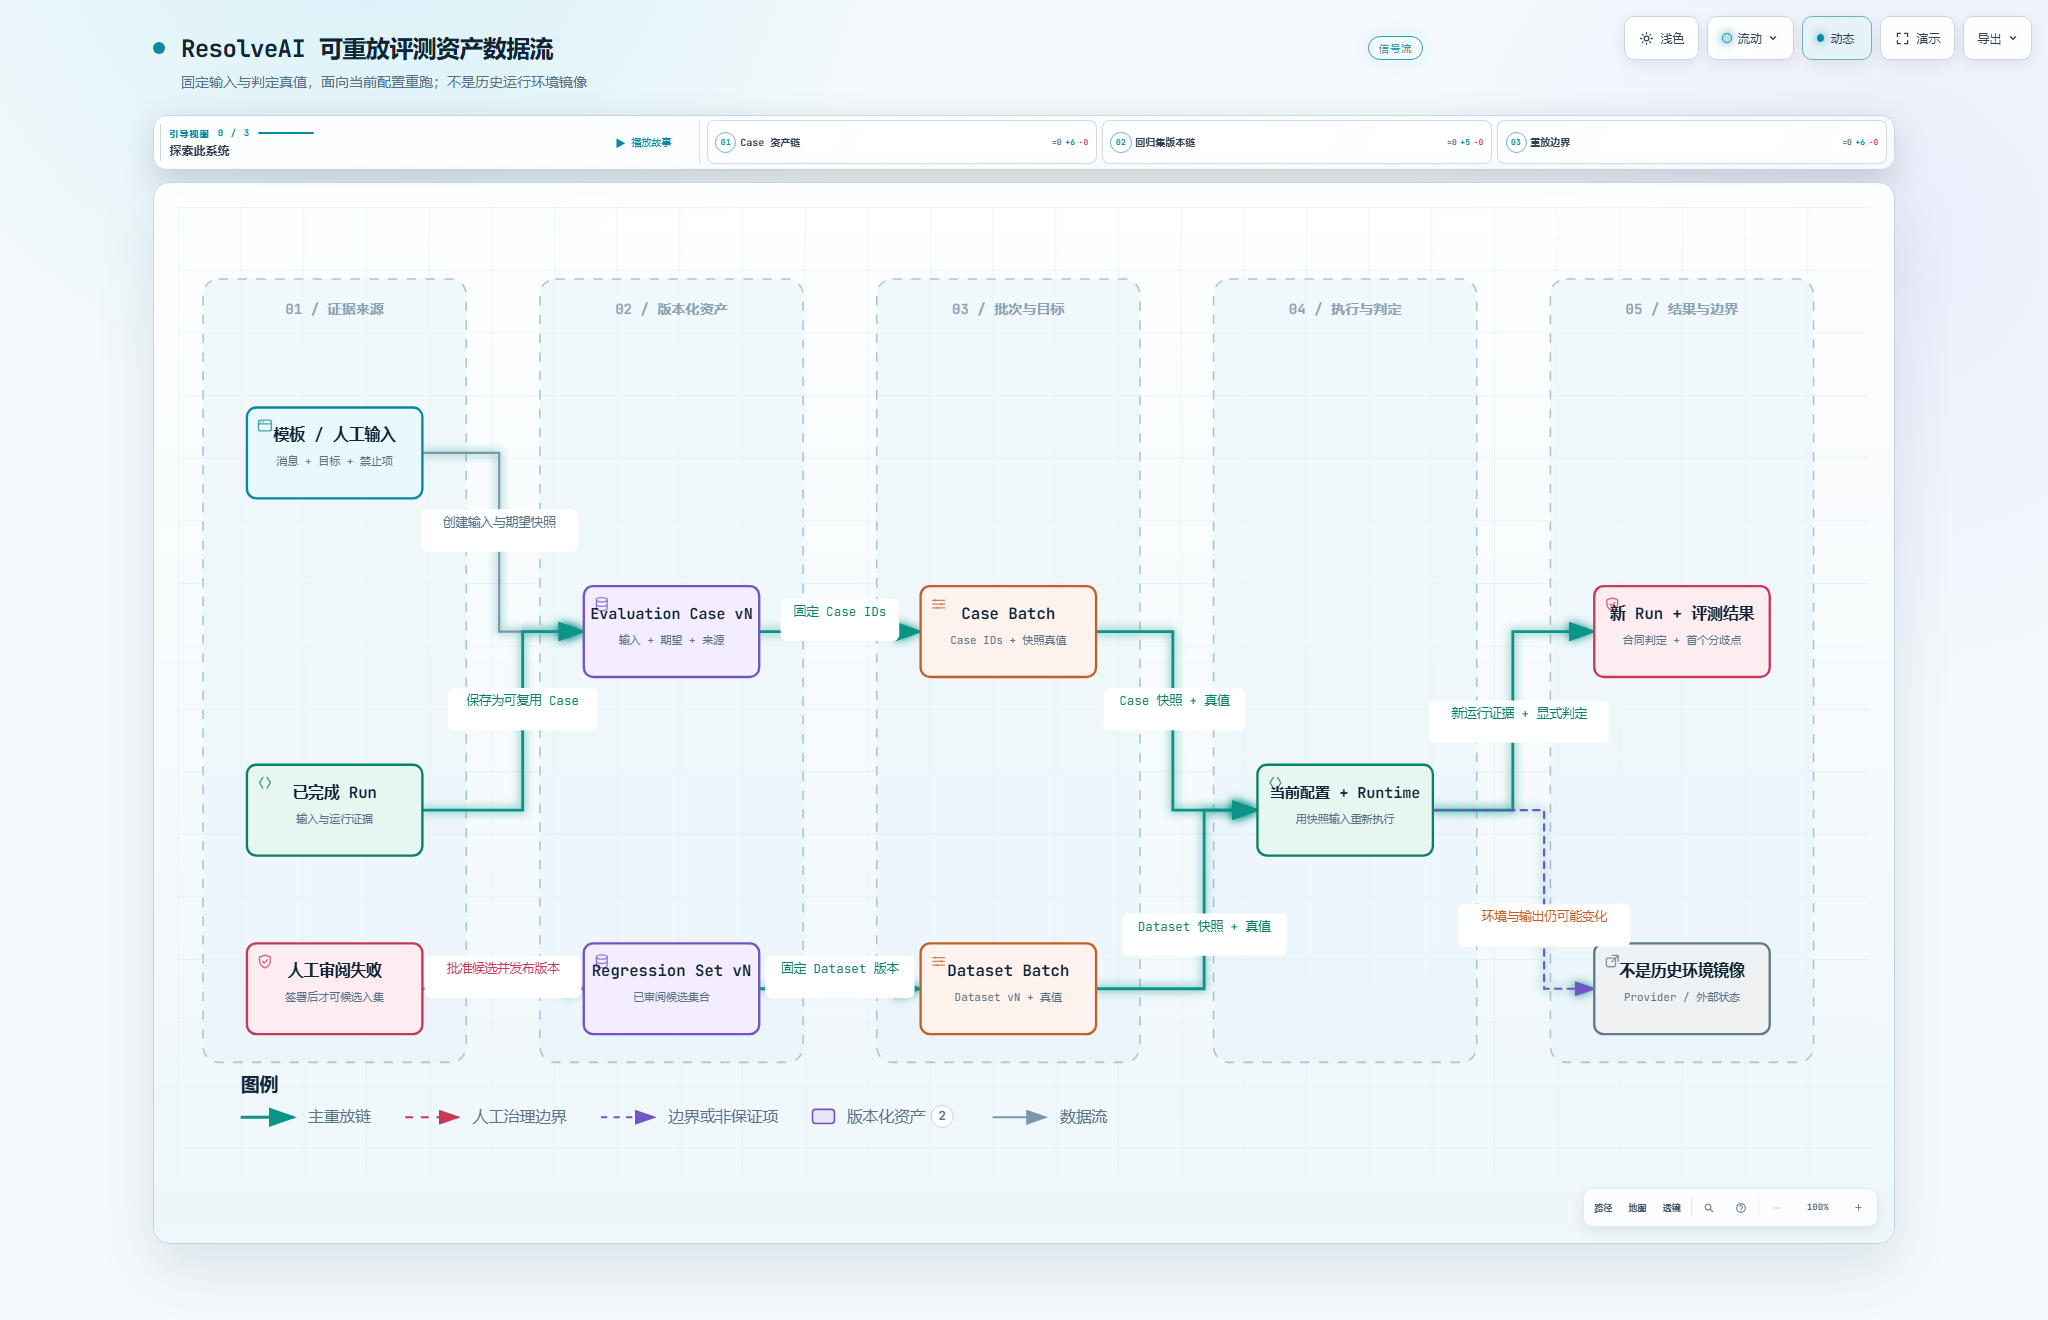Click the teal dot beside the ResolveAI title
The height and width of the screenshot is (1320, 2048).
[x=159, y=48]
